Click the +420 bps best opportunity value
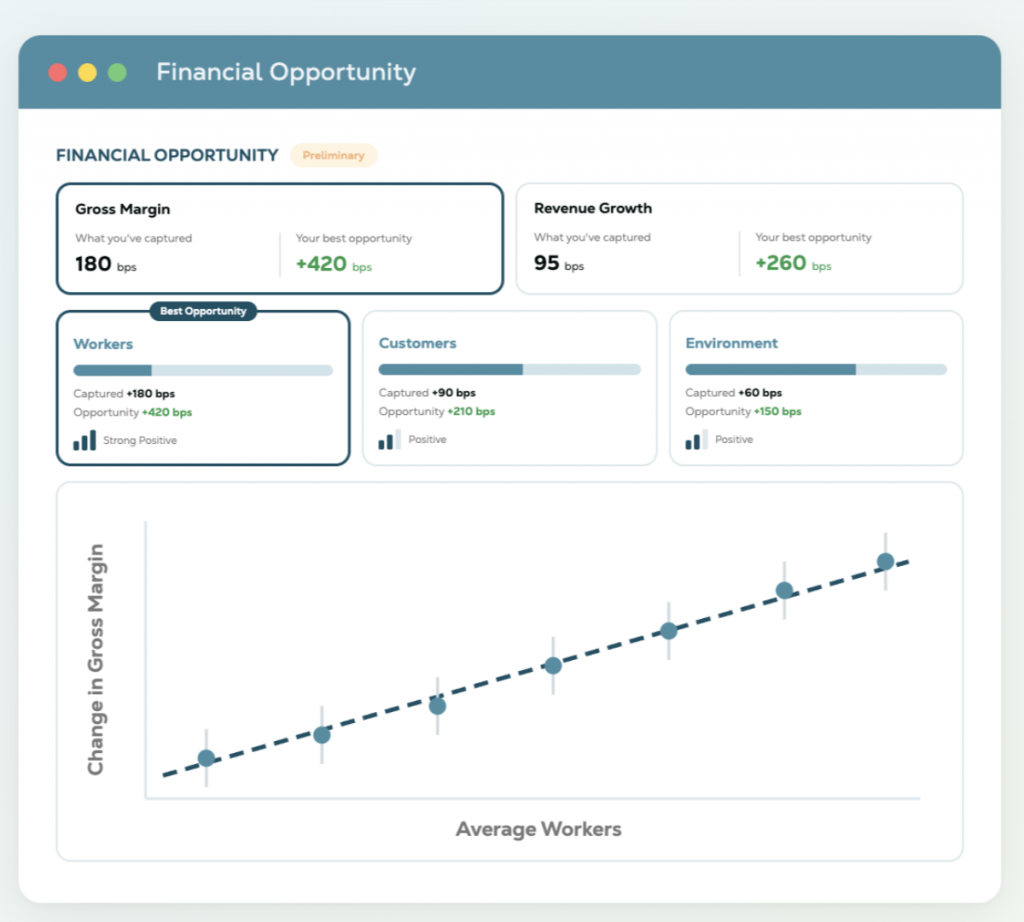This screenshot has width=1024, height=922. [x=334, y=264]
